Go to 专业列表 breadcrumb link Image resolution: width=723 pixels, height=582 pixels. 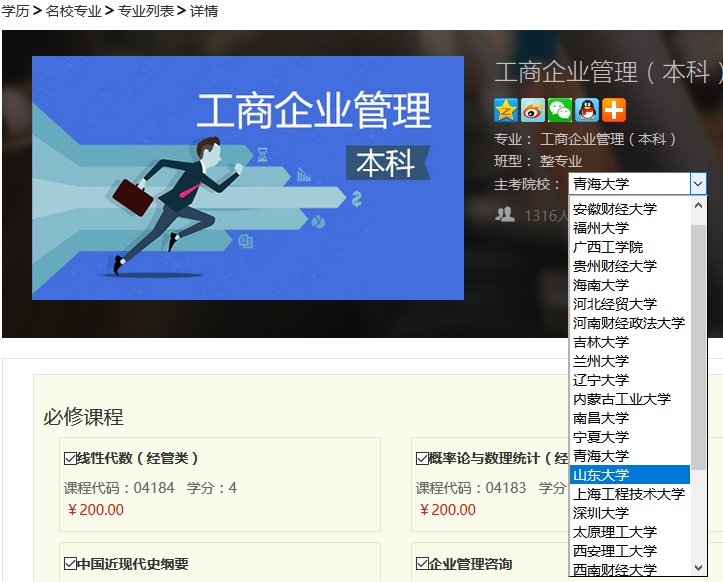(x=146, y=11)
